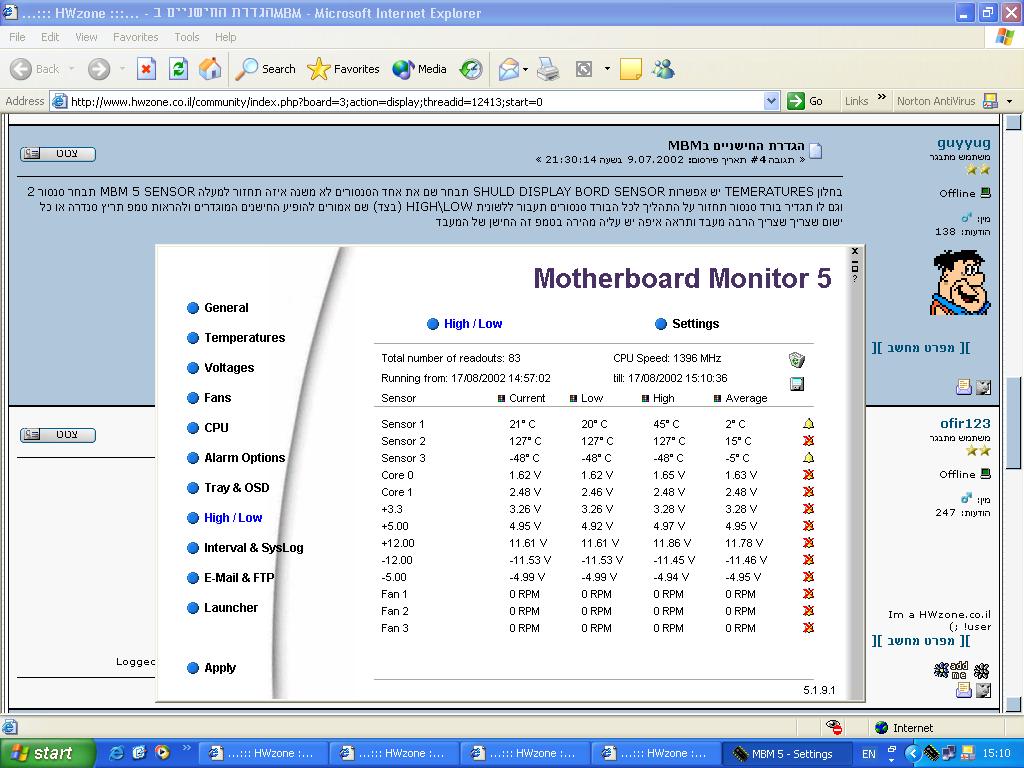Open the Fans section
Image resolution: width=1024 pixels, height=768 pixels.
pos(209,398)
